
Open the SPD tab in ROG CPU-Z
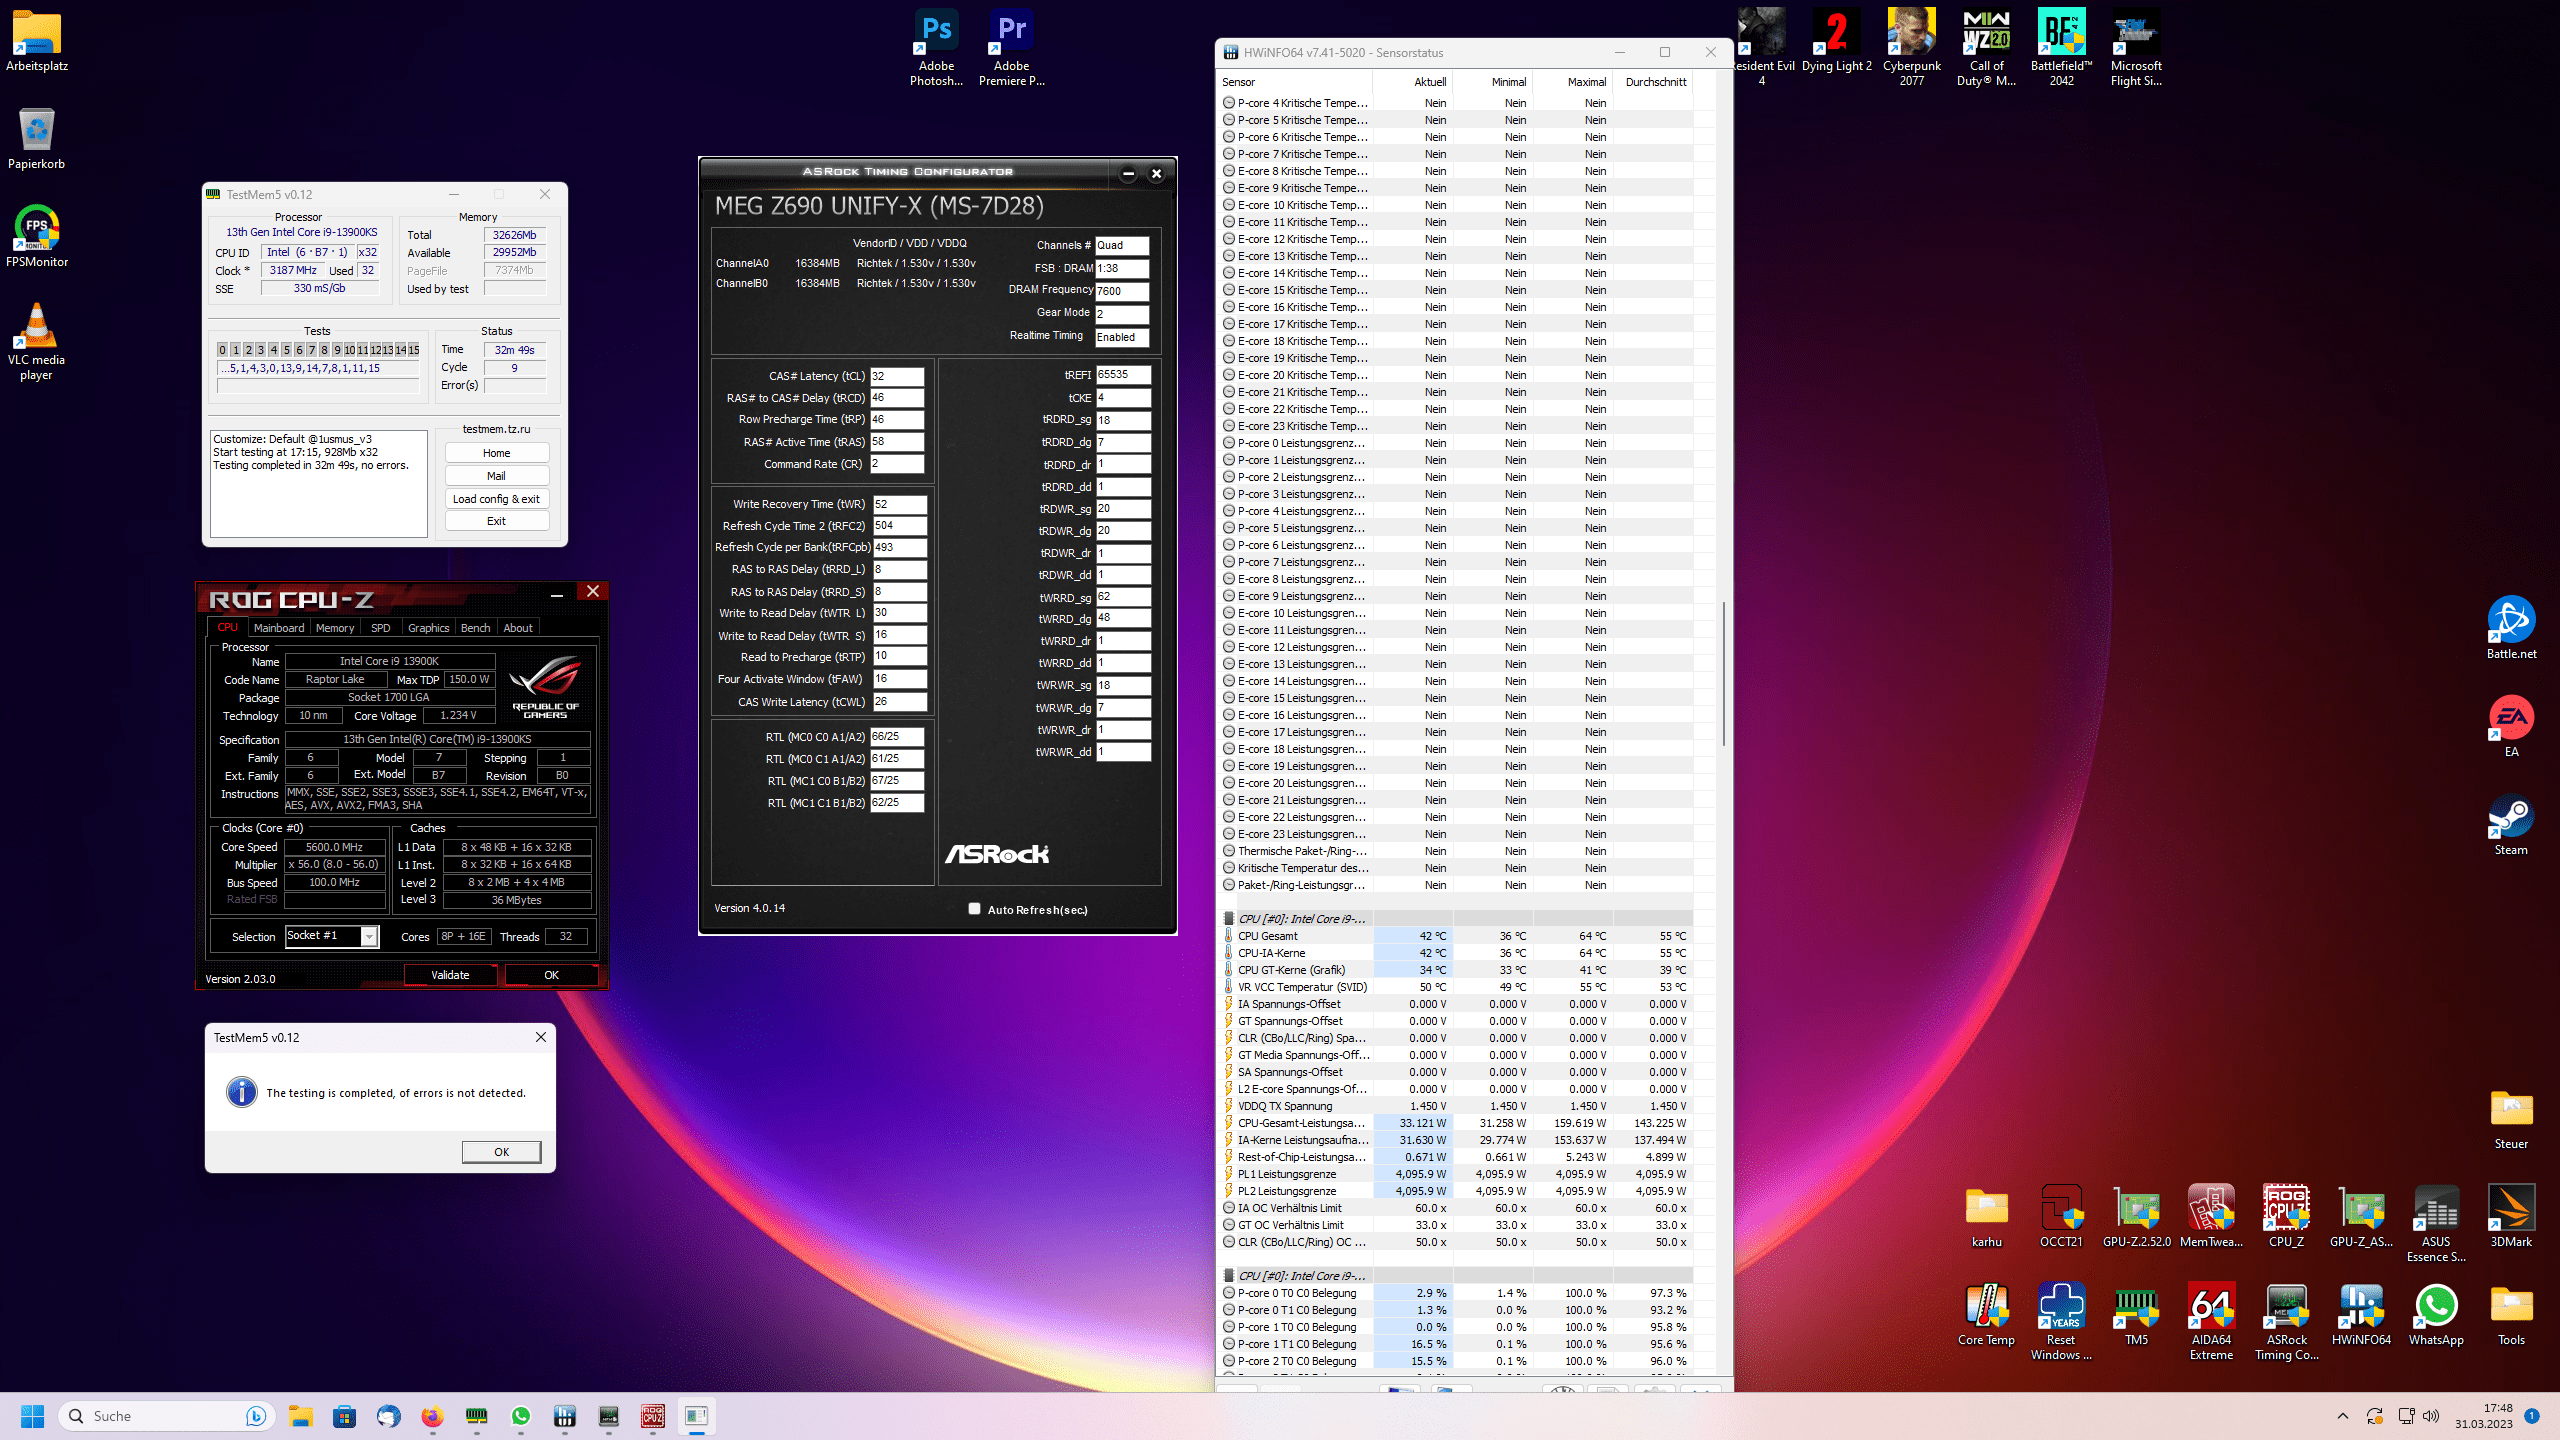coord(380,628)
